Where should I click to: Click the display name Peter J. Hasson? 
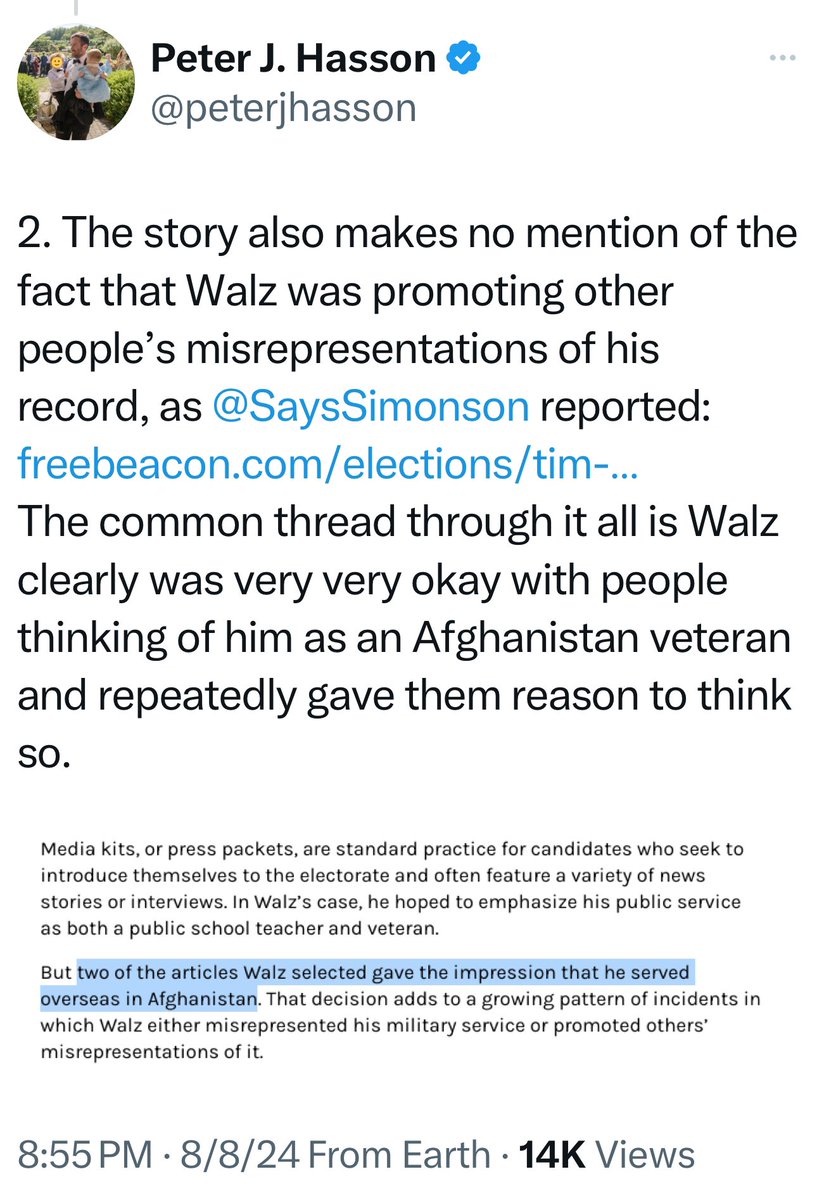coord(292,60)
